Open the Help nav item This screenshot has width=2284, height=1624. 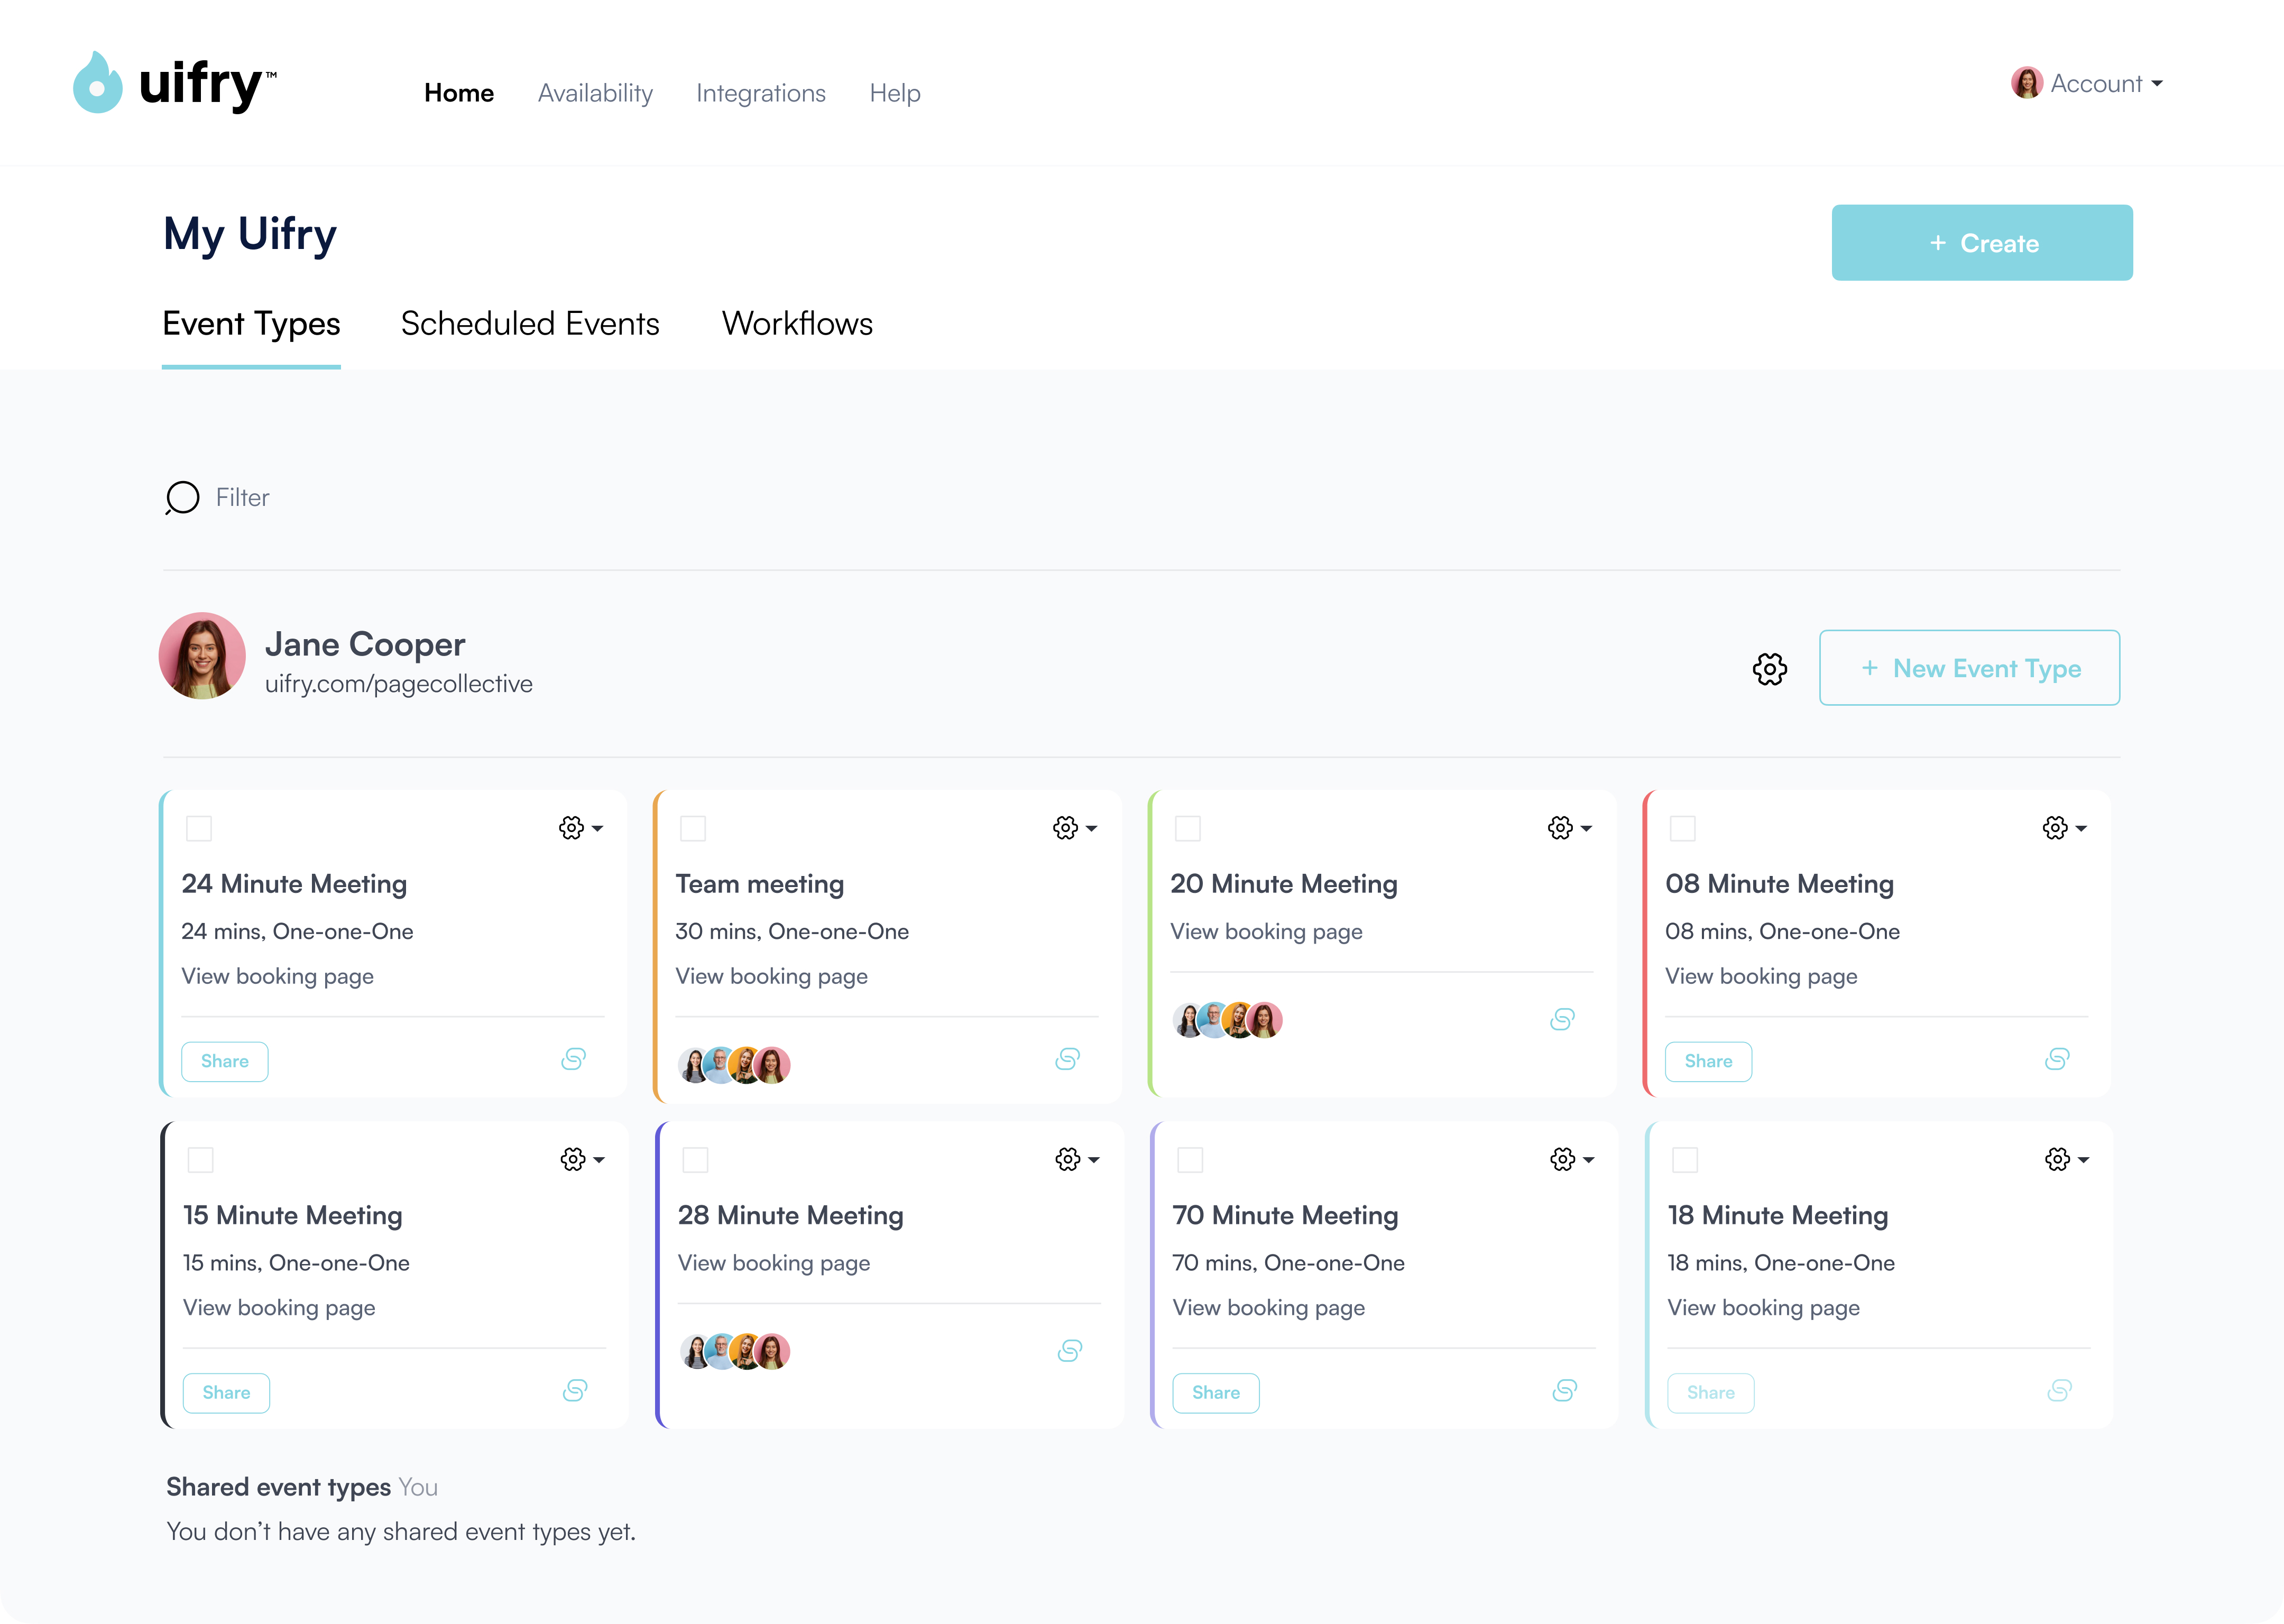point(895,93)
